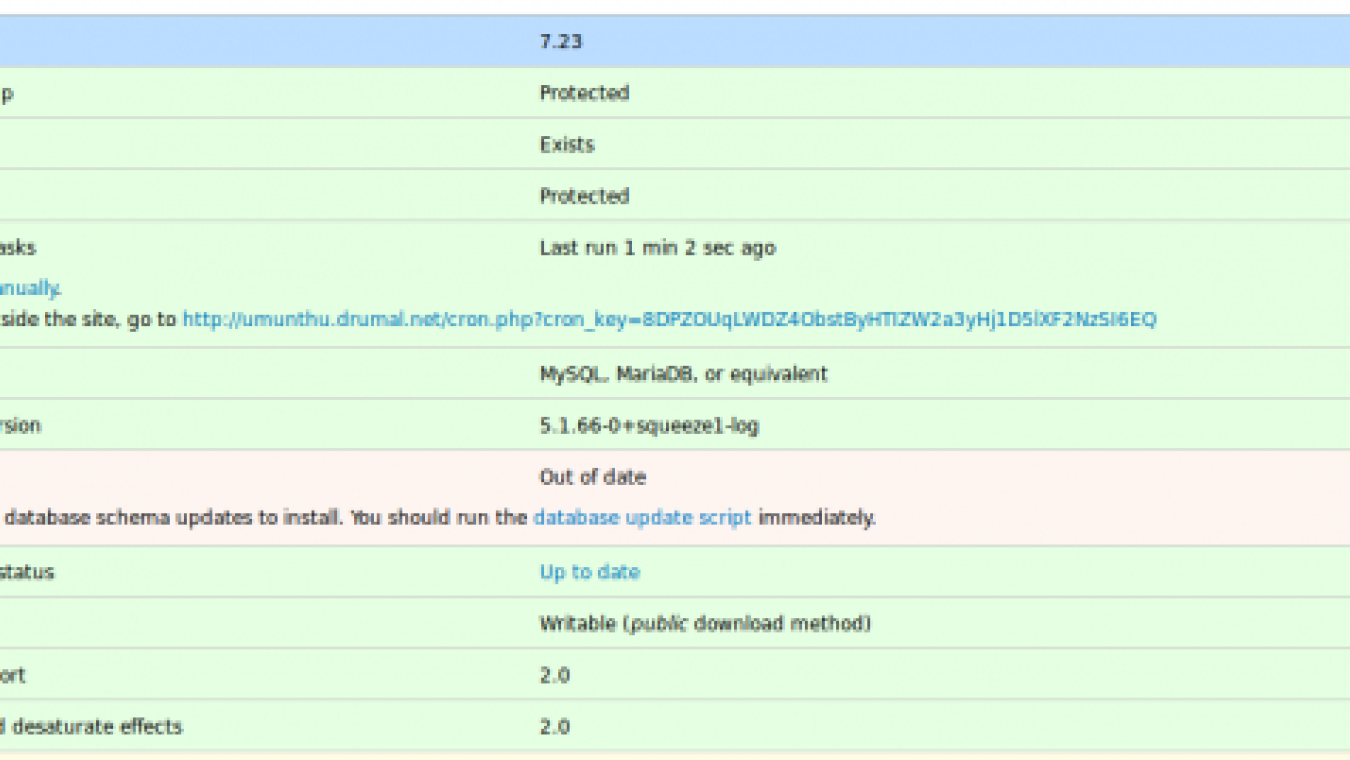Select the Last run 1 min 2 sec ago cell

coord(657,247)
